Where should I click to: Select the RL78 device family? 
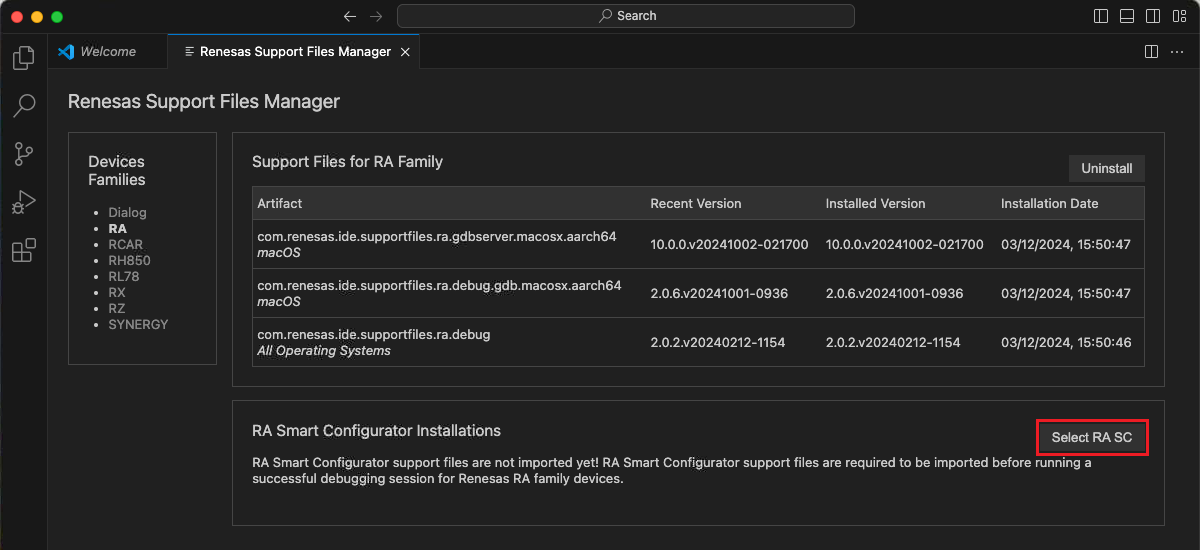(125, 276)
